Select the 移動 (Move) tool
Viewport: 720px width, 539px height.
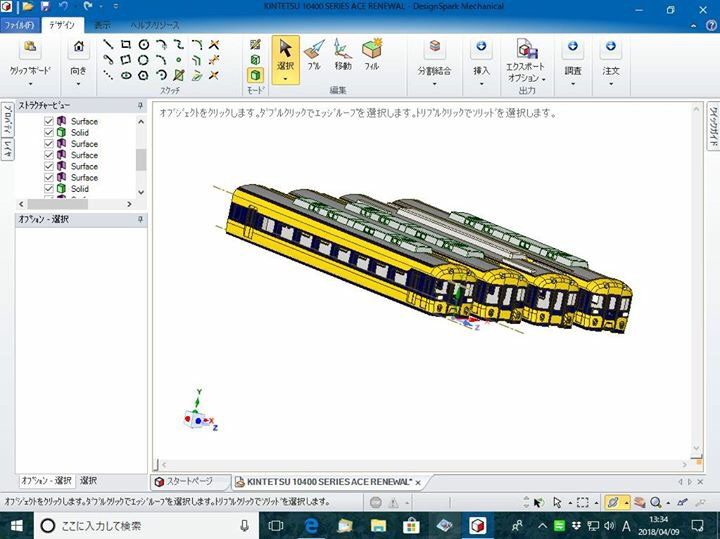[343, 55]
